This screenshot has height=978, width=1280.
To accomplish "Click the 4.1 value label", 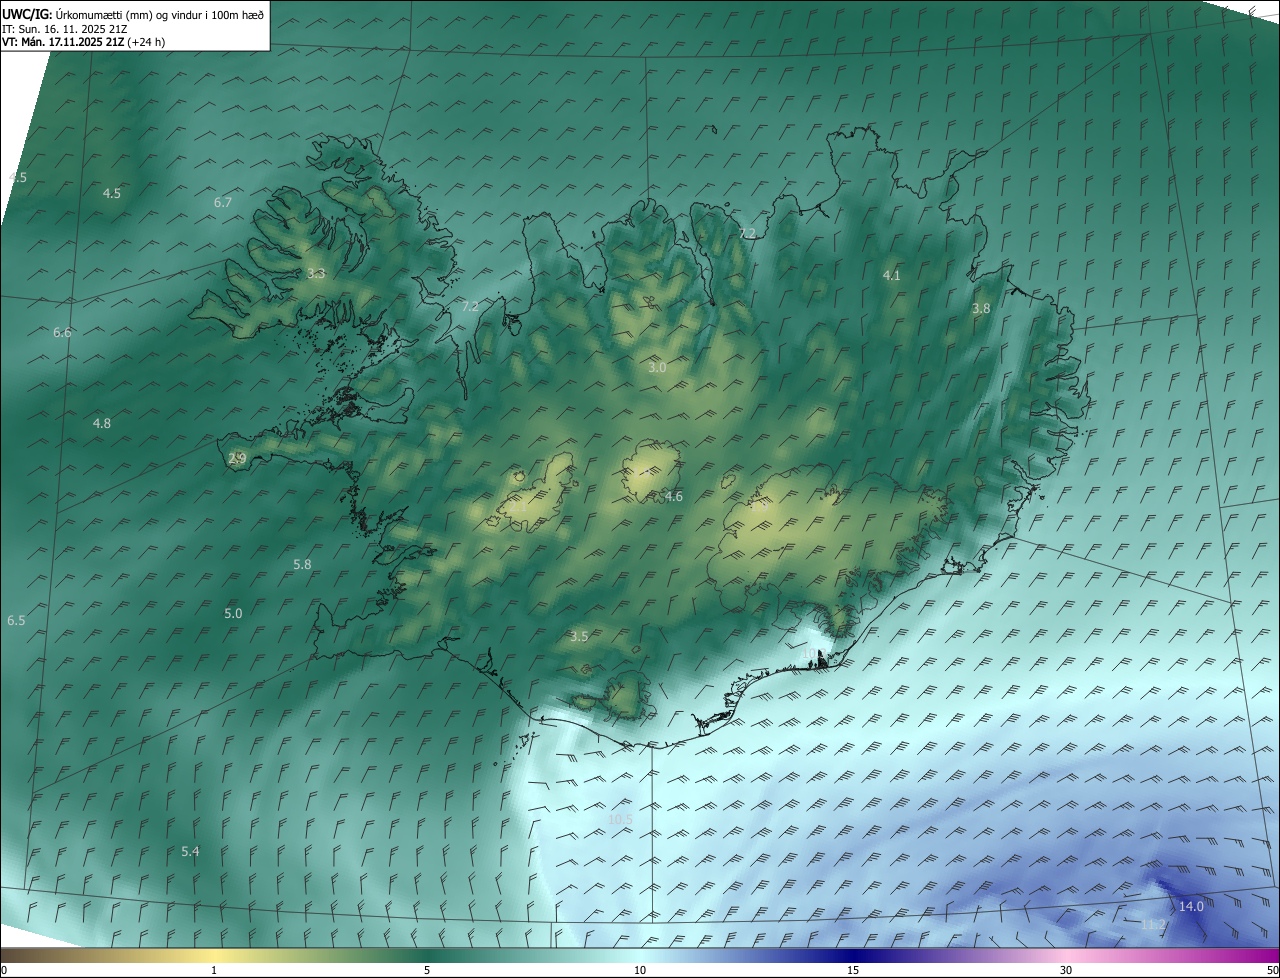I will (x=891, y=274).
